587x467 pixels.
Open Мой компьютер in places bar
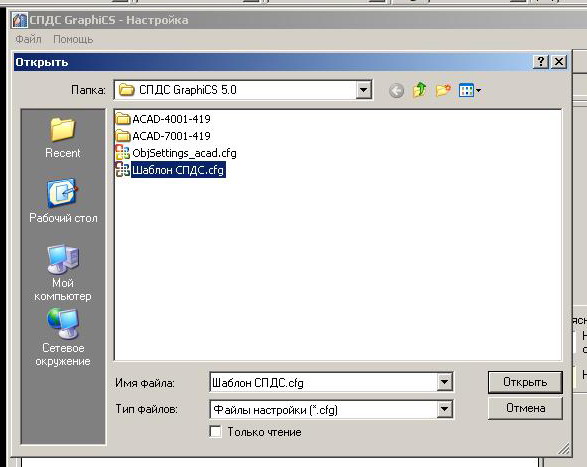tap(63, 273)
